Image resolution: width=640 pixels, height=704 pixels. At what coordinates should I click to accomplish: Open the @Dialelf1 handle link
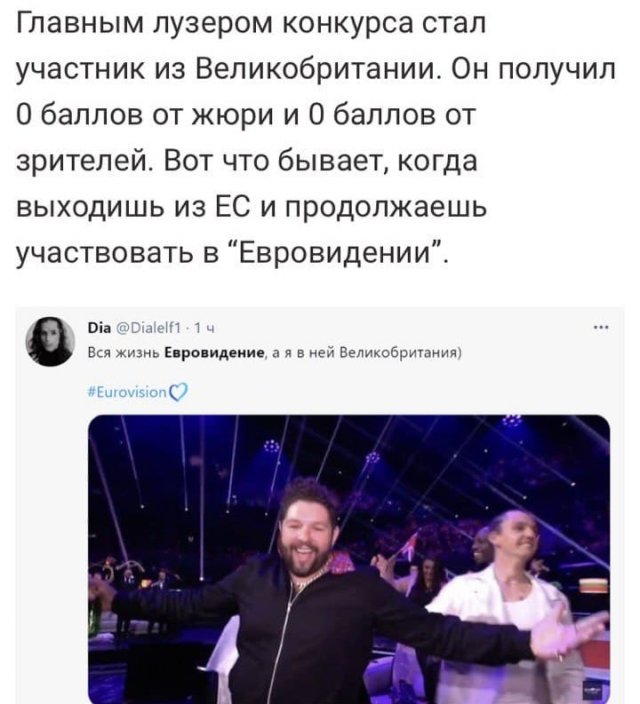tap(149, 328)
